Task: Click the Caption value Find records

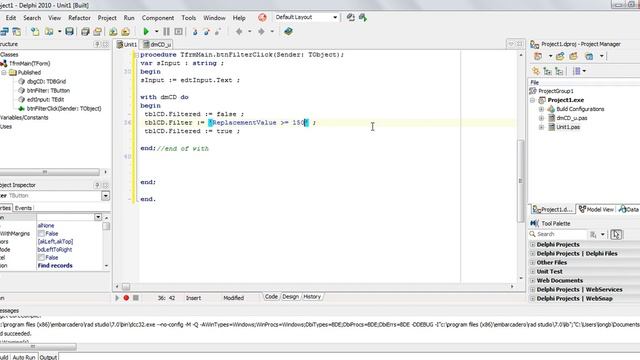Action: (x=55, y=266)
